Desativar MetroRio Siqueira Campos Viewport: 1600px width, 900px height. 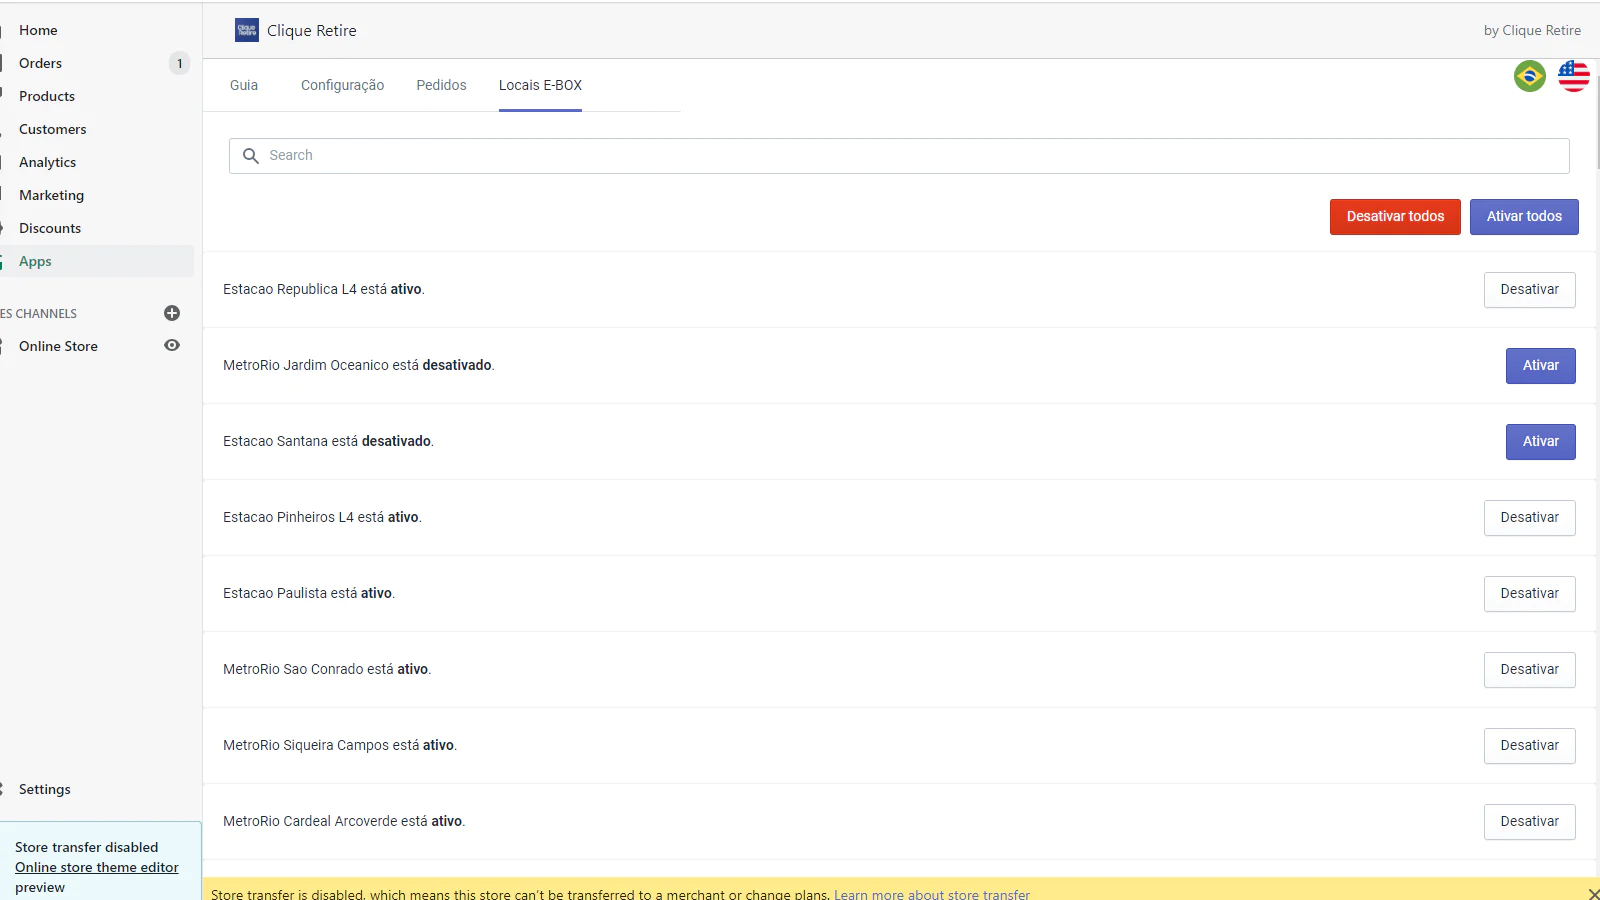pos(1529,746)
